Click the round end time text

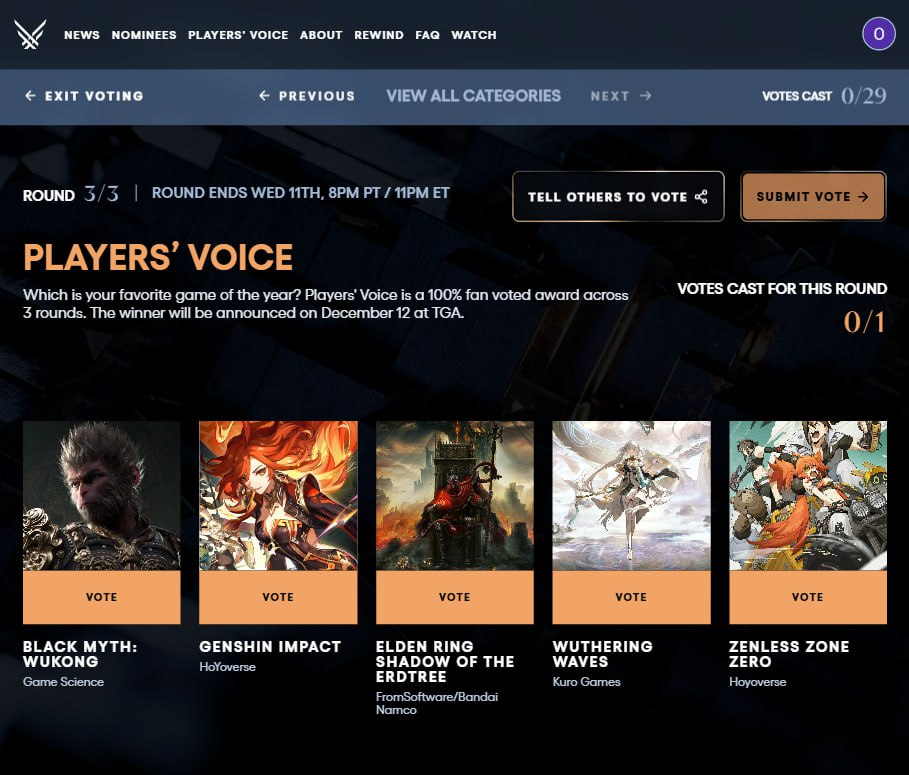click(x=300, y=193)
